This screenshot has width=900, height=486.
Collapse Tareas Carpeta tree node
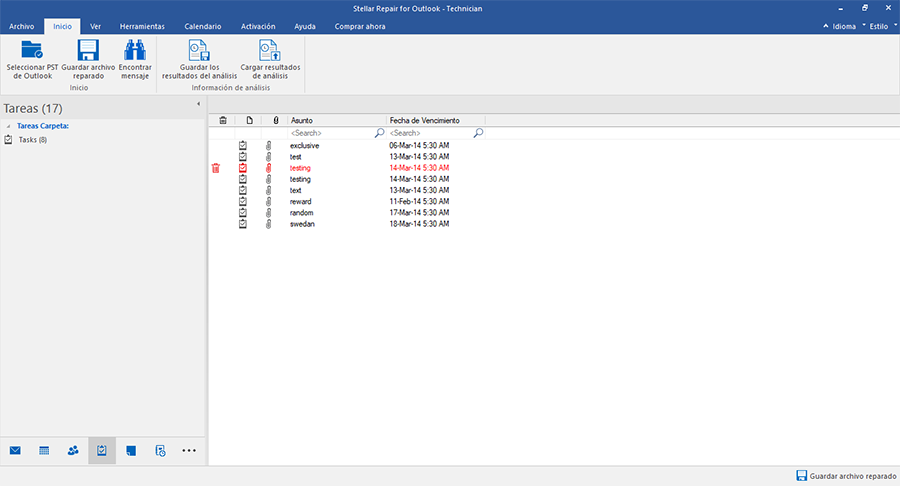[8, 126]
